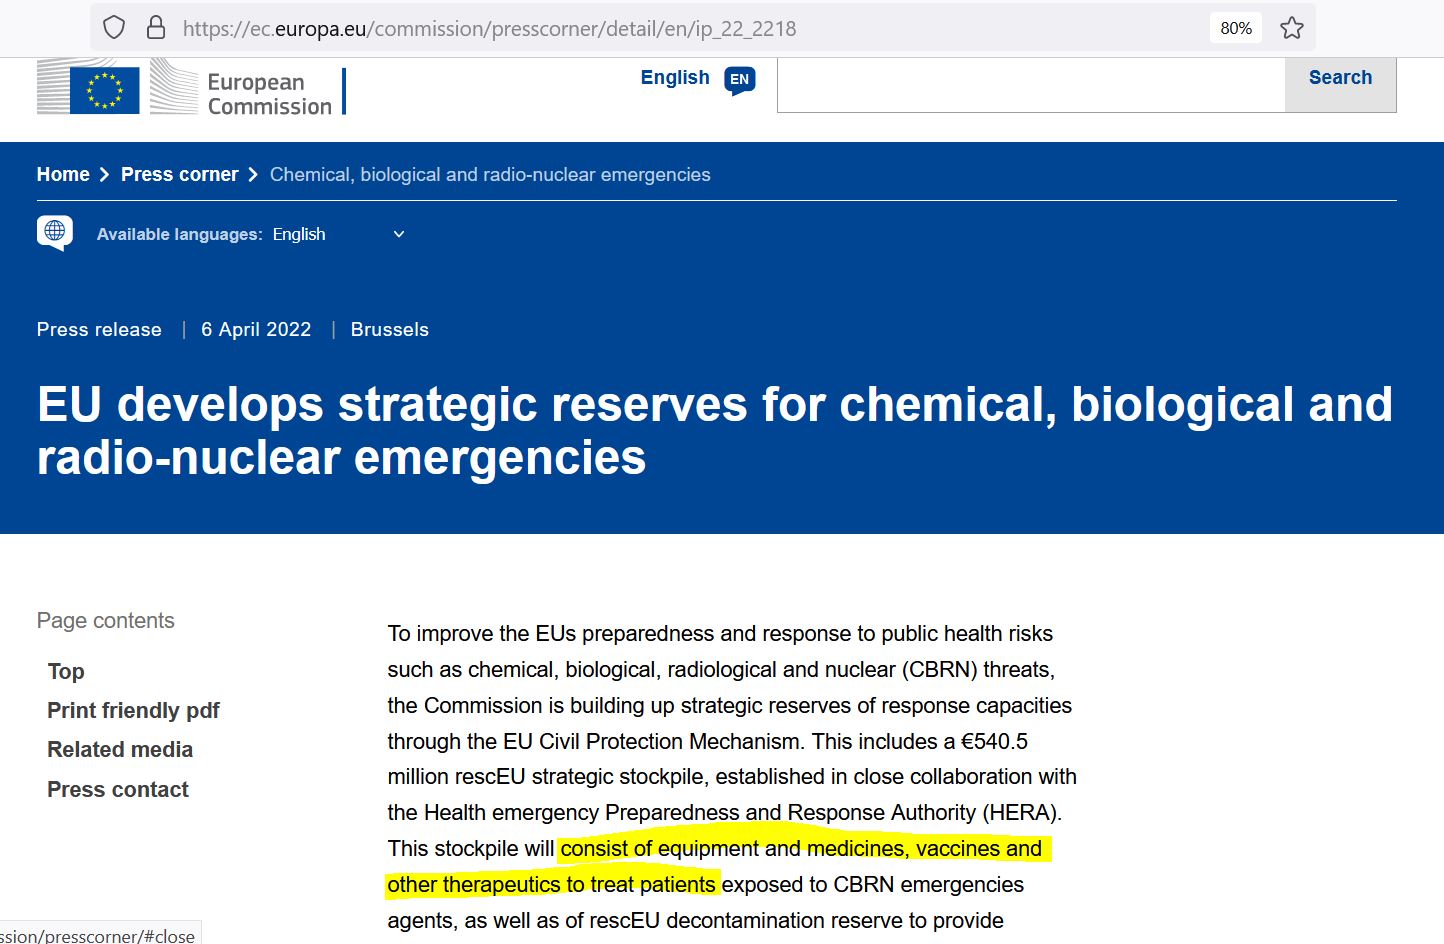Click inside the site search field
The height and width of the screenshot is (944, 1444).
coord(1030,84)
